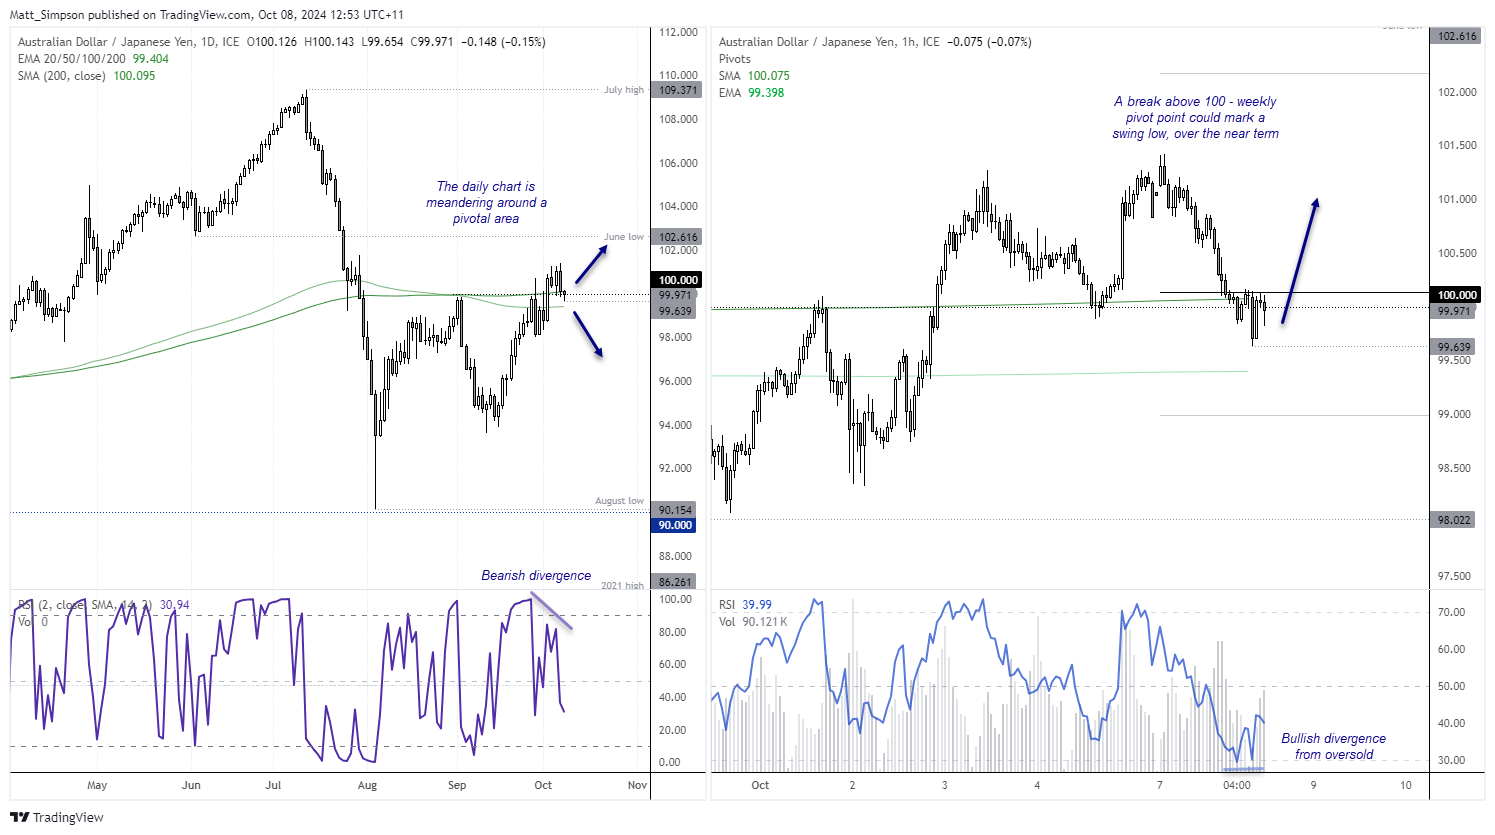This screenshot has width=1495, height=835.
Task: Select the hourly chart title 'Australian Dollar / Japanese Yen, 1h, ICE'
Action: (x=829, y=42)
